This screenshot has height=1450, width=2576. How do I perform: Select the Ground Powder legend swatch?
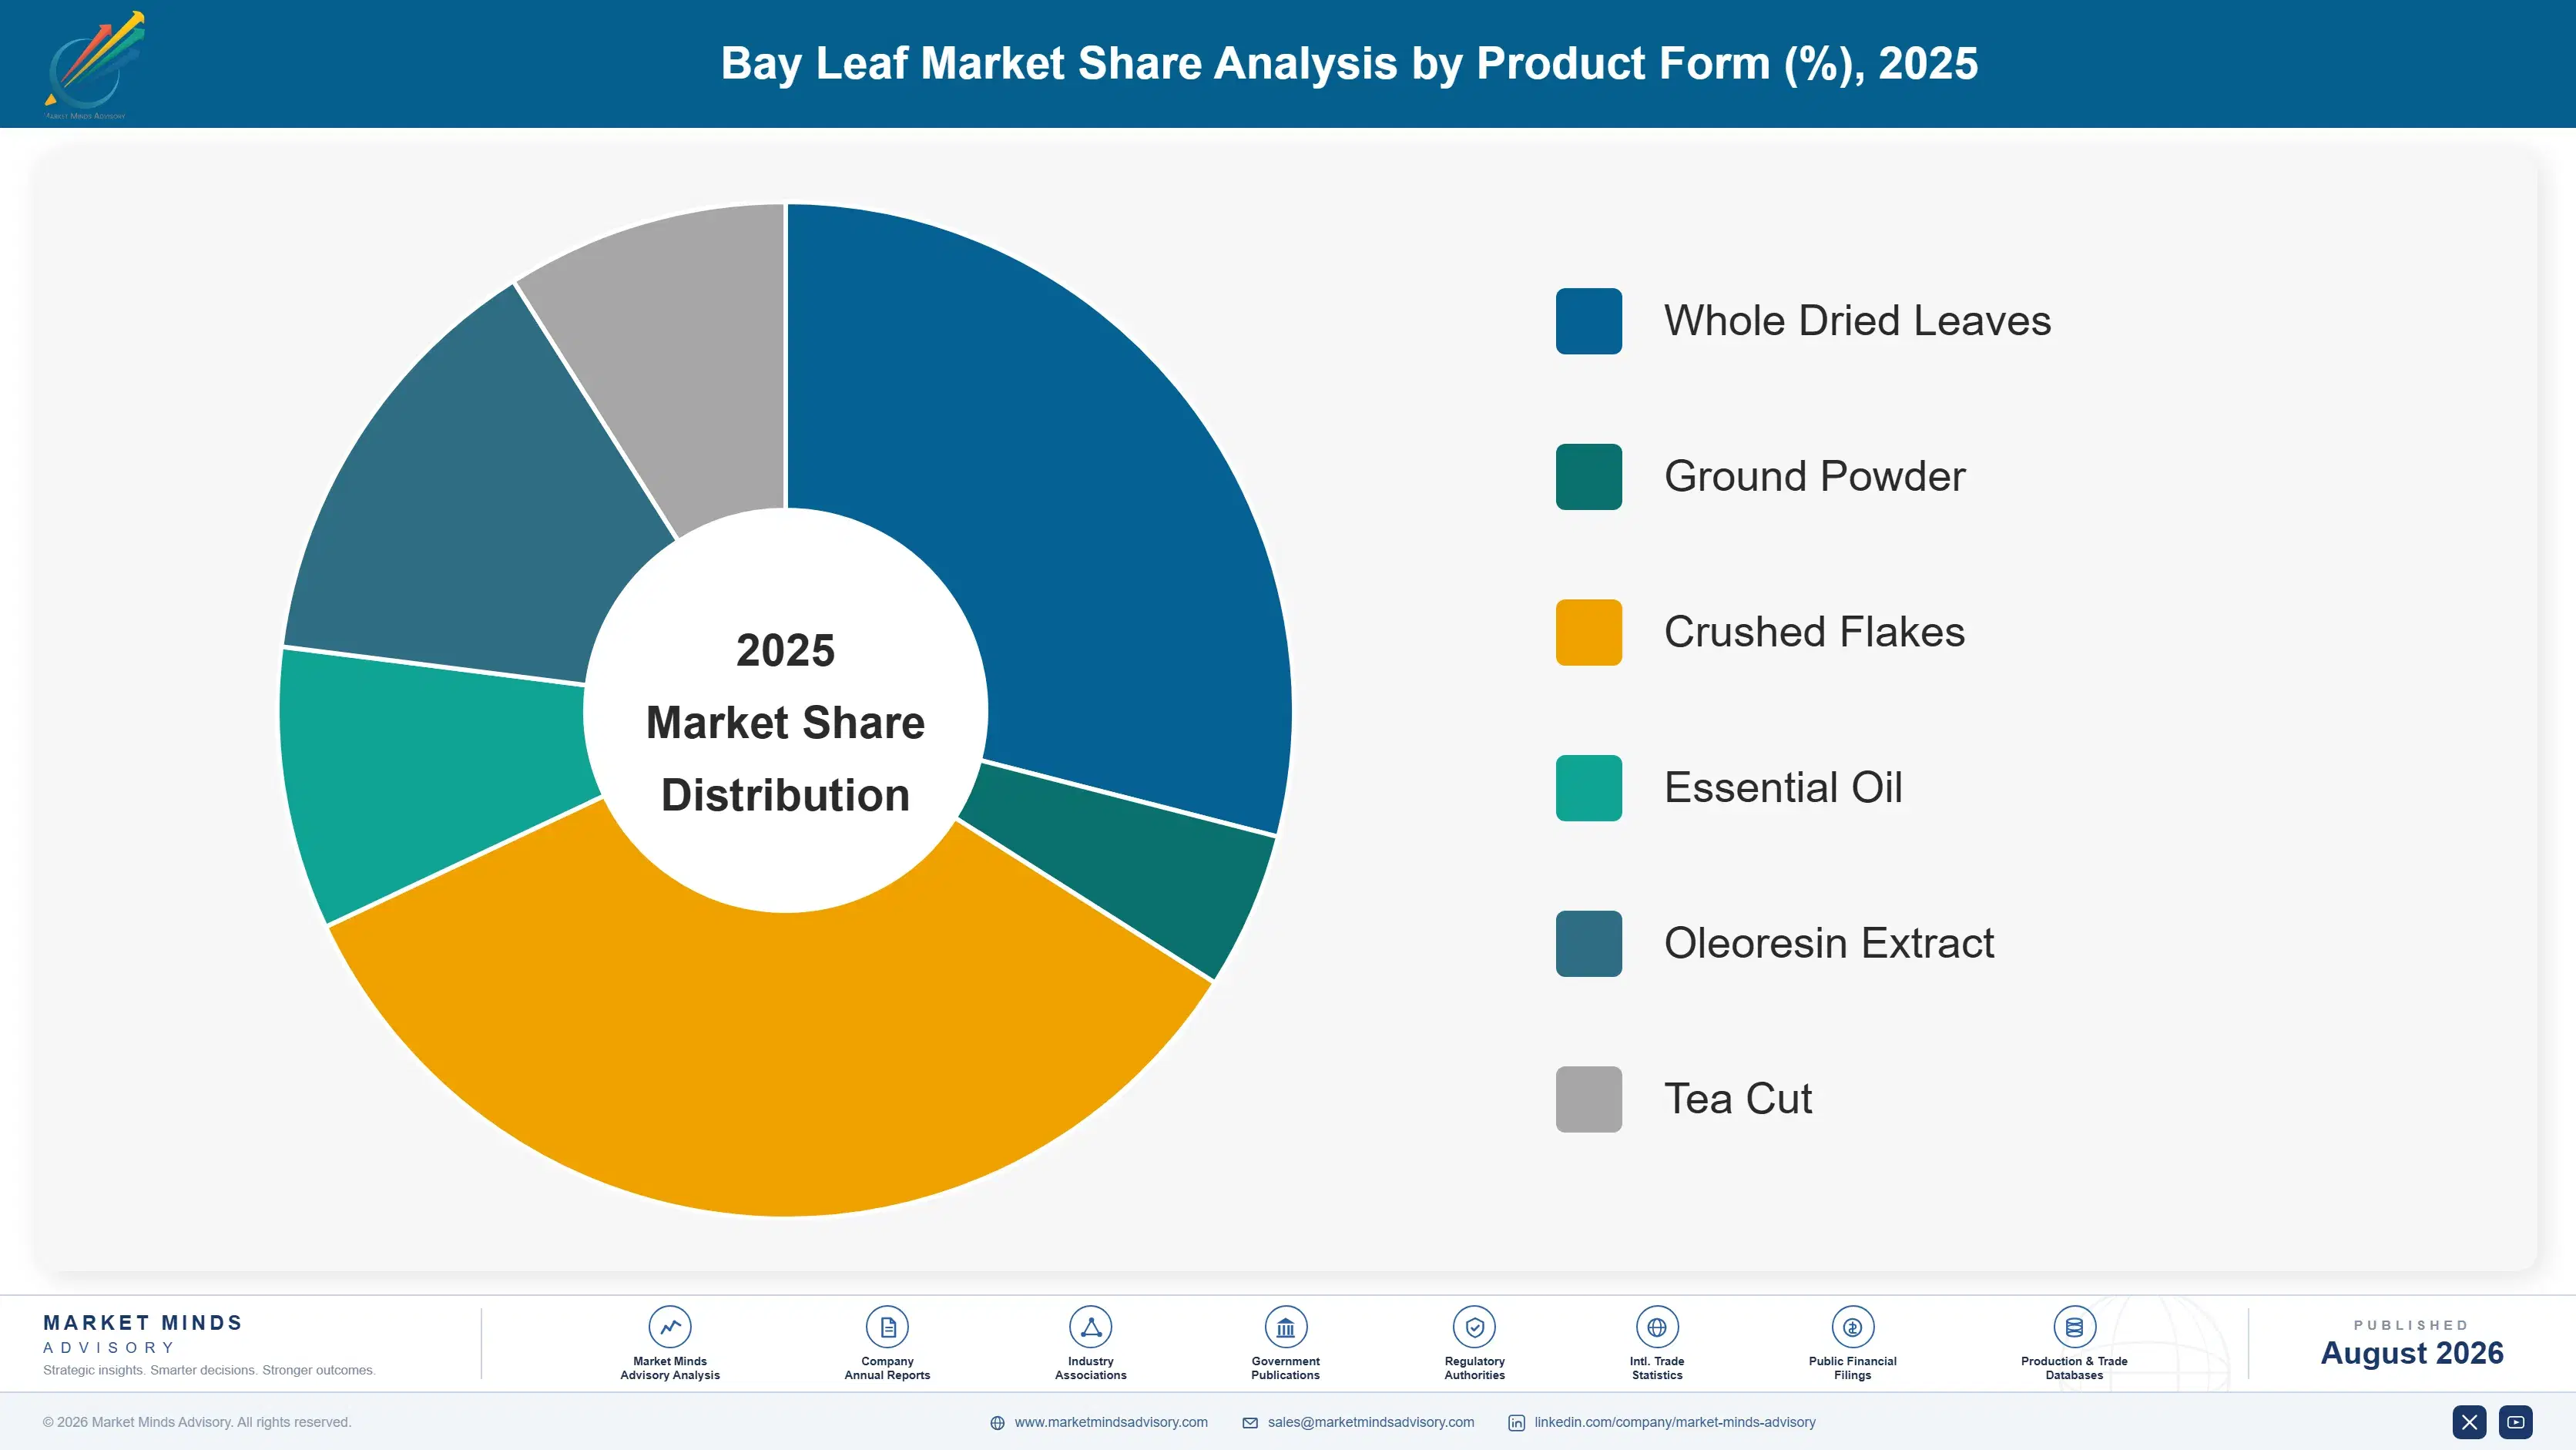tap(1589, 477)
